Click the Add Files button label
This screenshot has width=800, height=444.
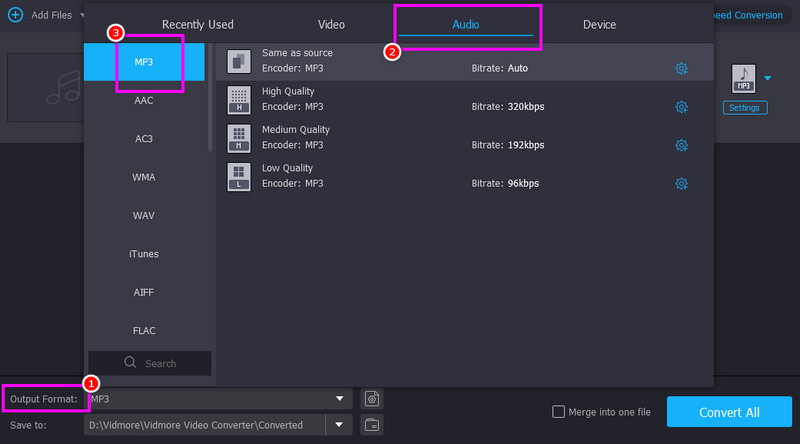(x=52, y=15)
